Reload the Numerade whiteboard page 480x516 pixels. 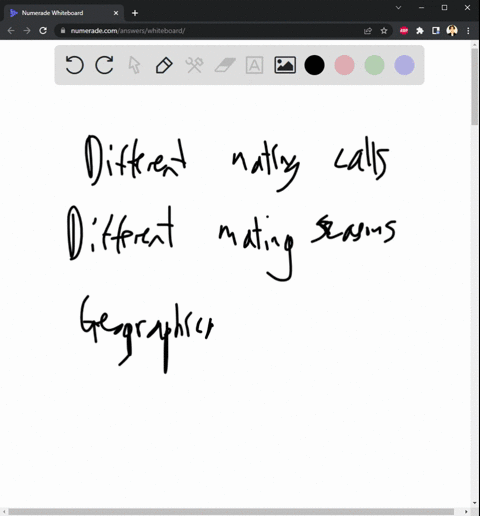click(43, 31)
